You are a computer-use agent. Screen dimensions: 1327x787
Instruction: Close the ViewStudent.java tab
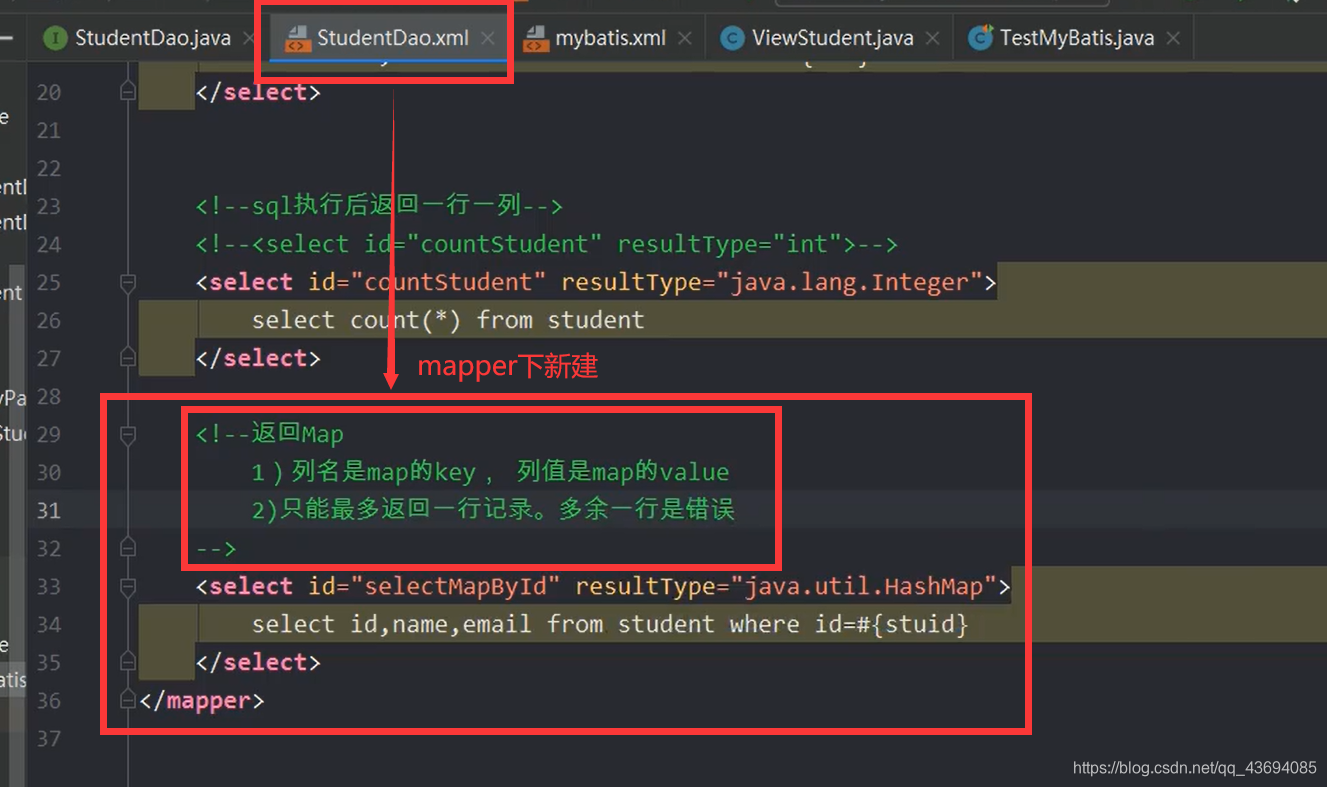(932, 38)
